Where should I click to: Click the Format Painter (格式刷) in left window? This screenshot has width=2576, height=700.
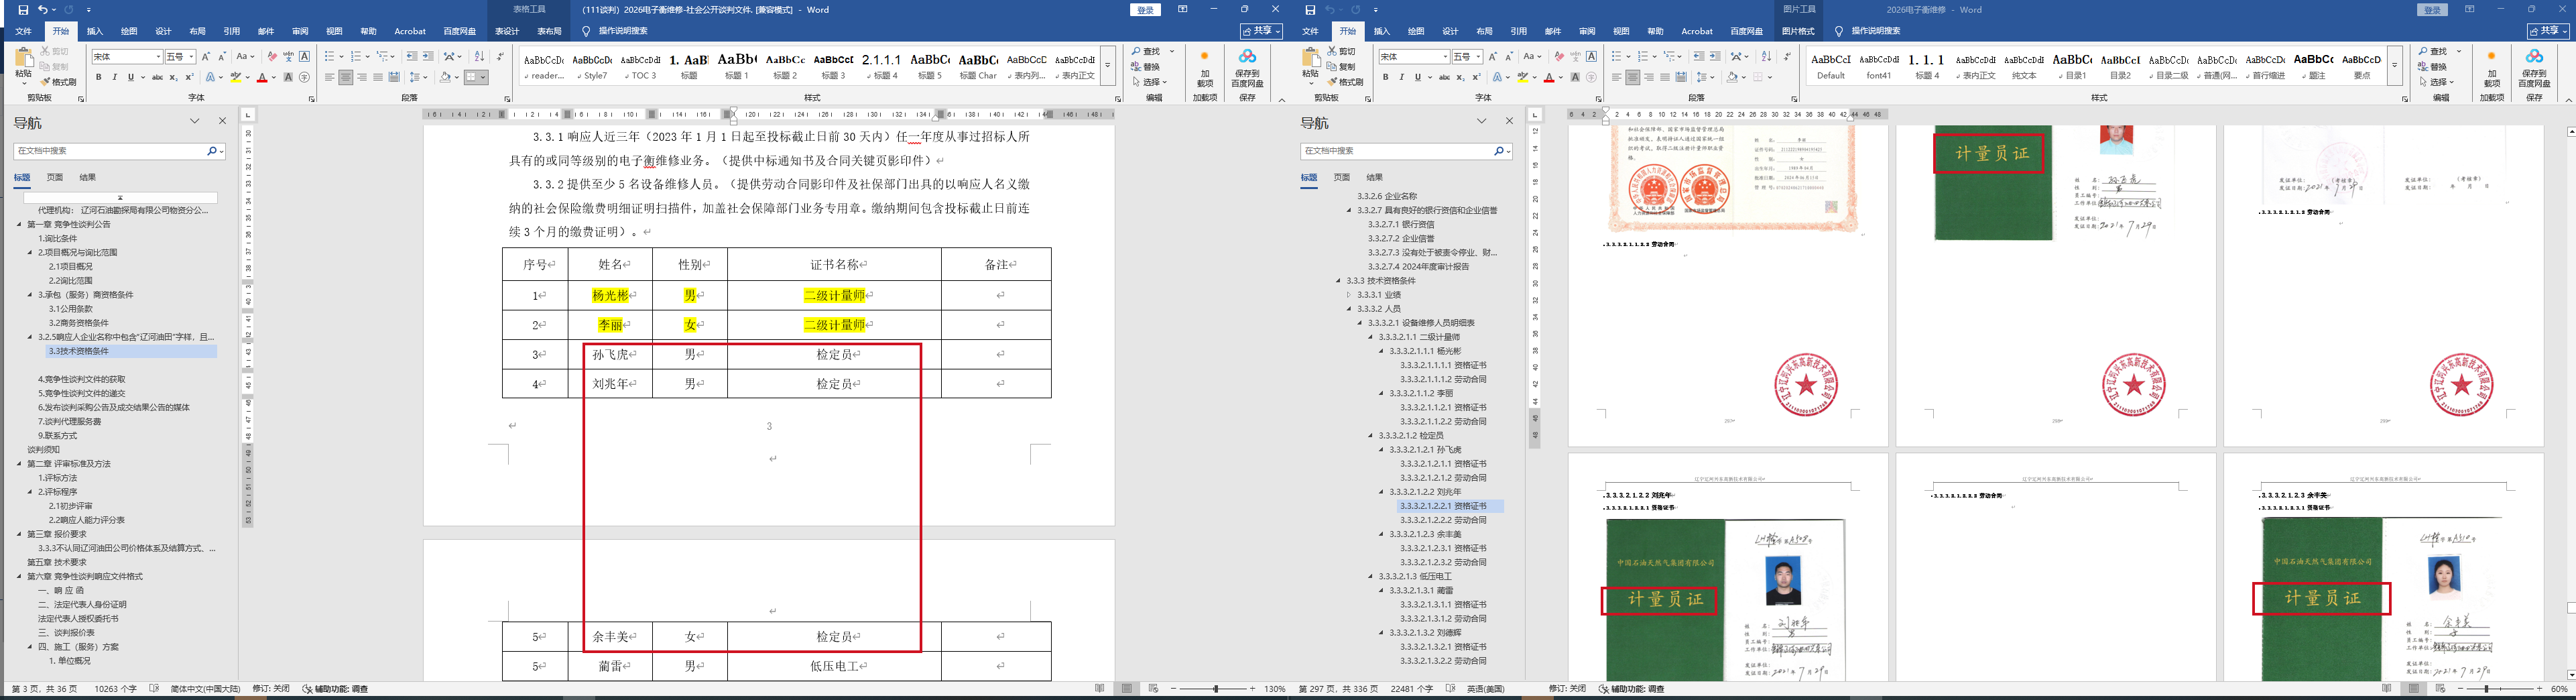click(x=61, y=82)
